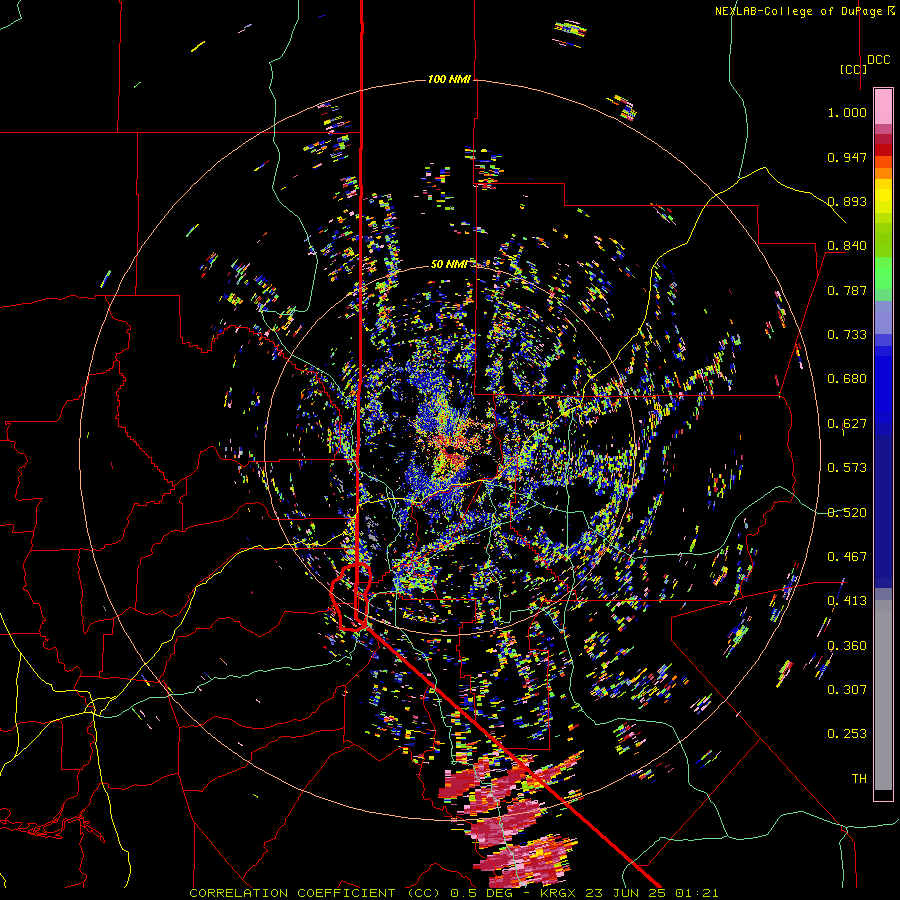Select the 0.893 scale value
This screenshot has width=900, height=900.
[x=847, y=201]
